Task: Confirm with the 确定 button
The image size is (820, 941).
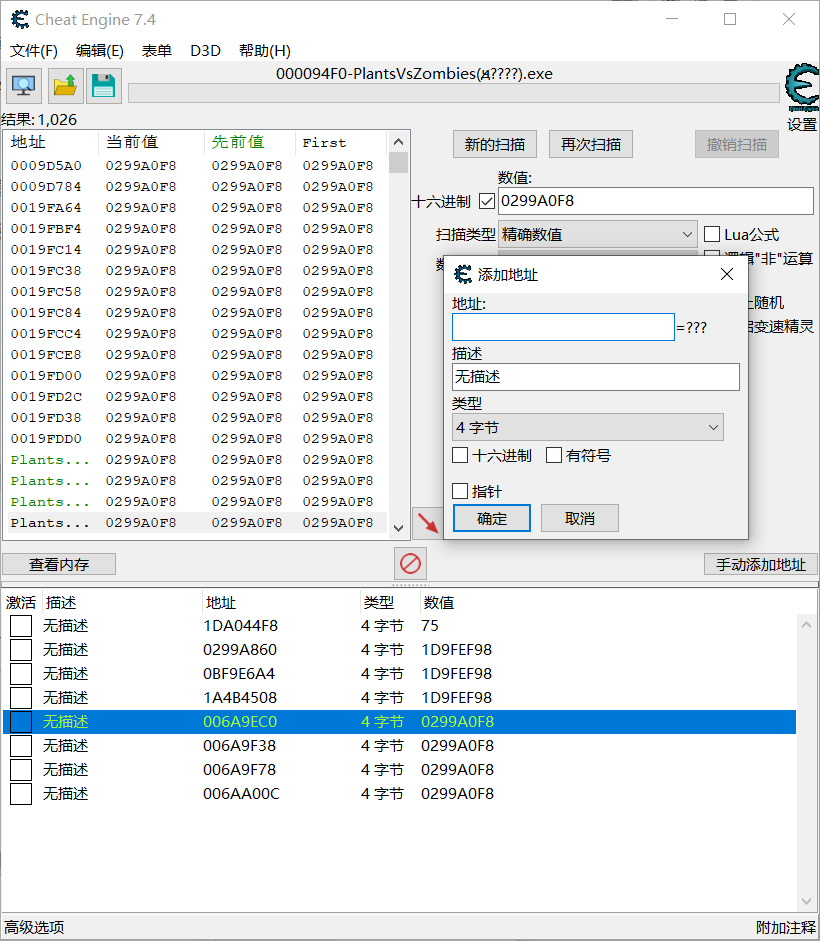Action: (492, 518)
